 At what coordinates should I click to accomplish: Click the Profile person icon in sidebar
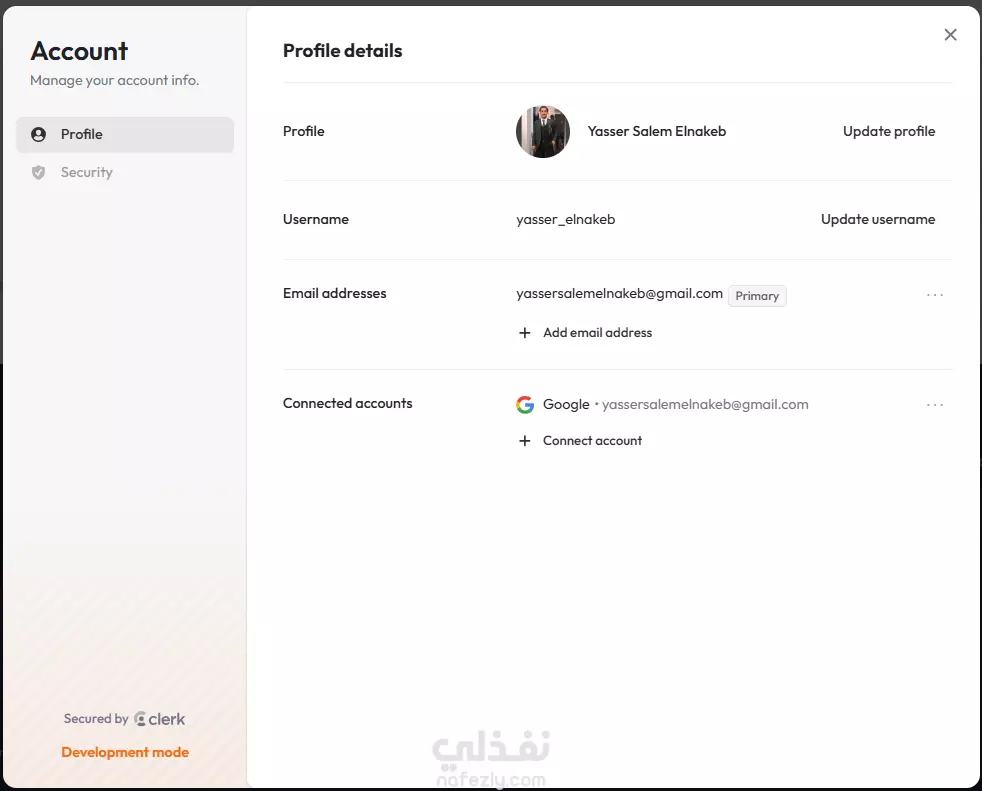coord(38,134)
